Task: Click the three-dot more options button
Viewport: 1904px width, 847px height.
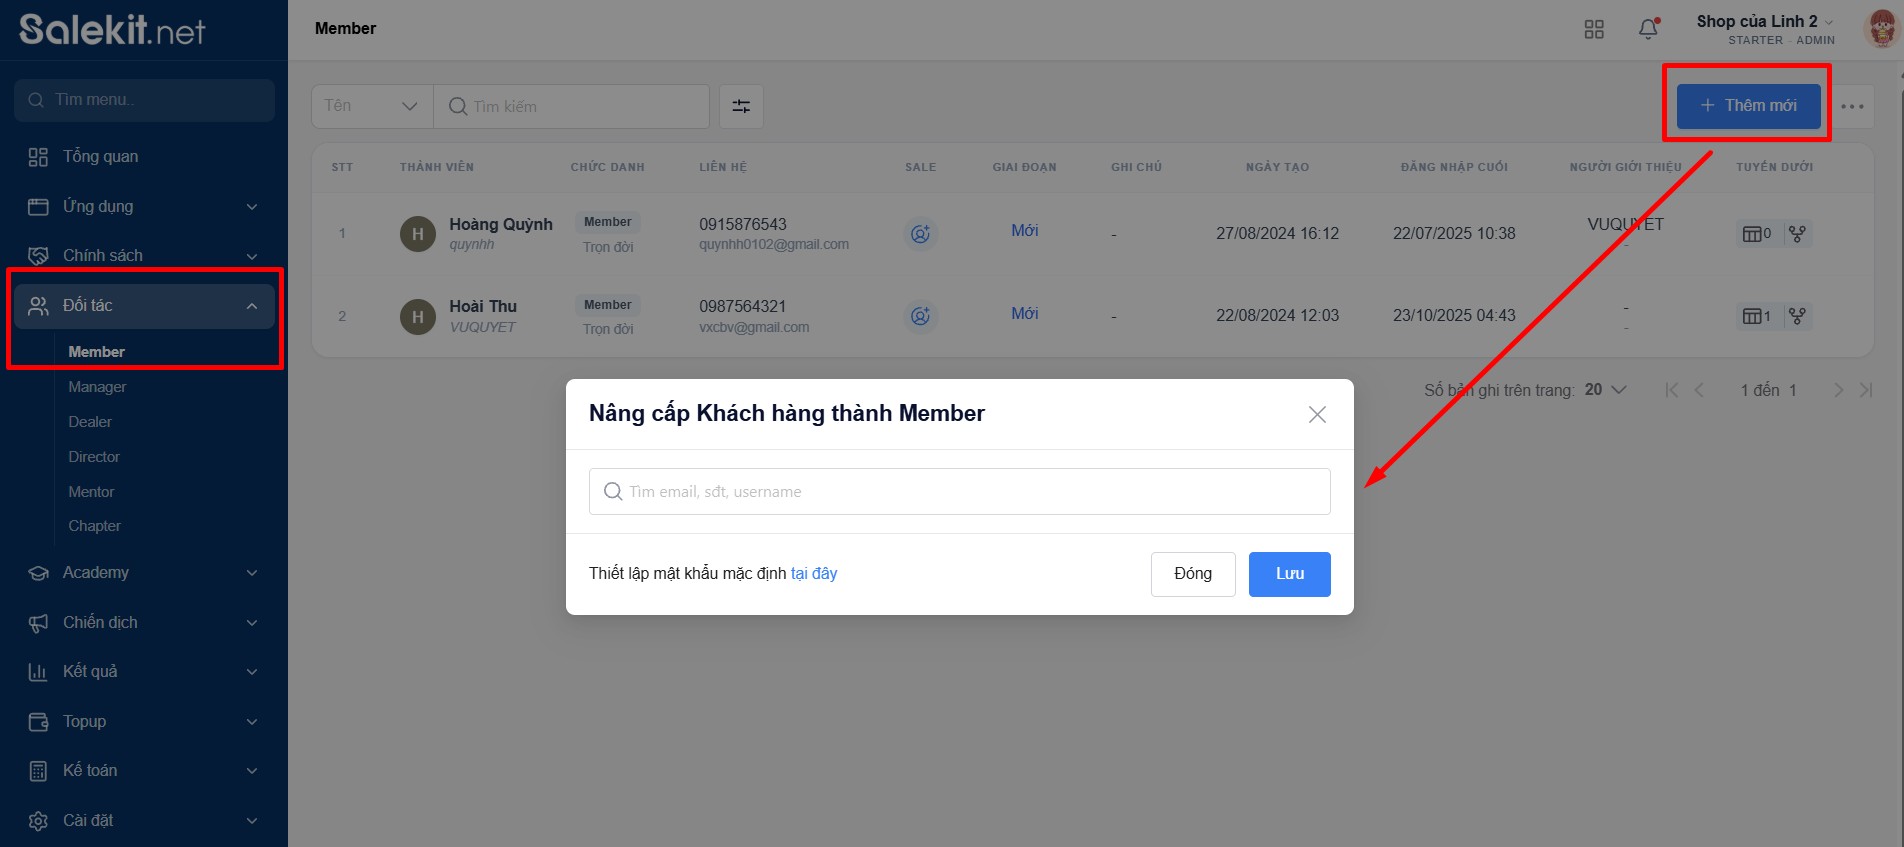Action: 1852,106
